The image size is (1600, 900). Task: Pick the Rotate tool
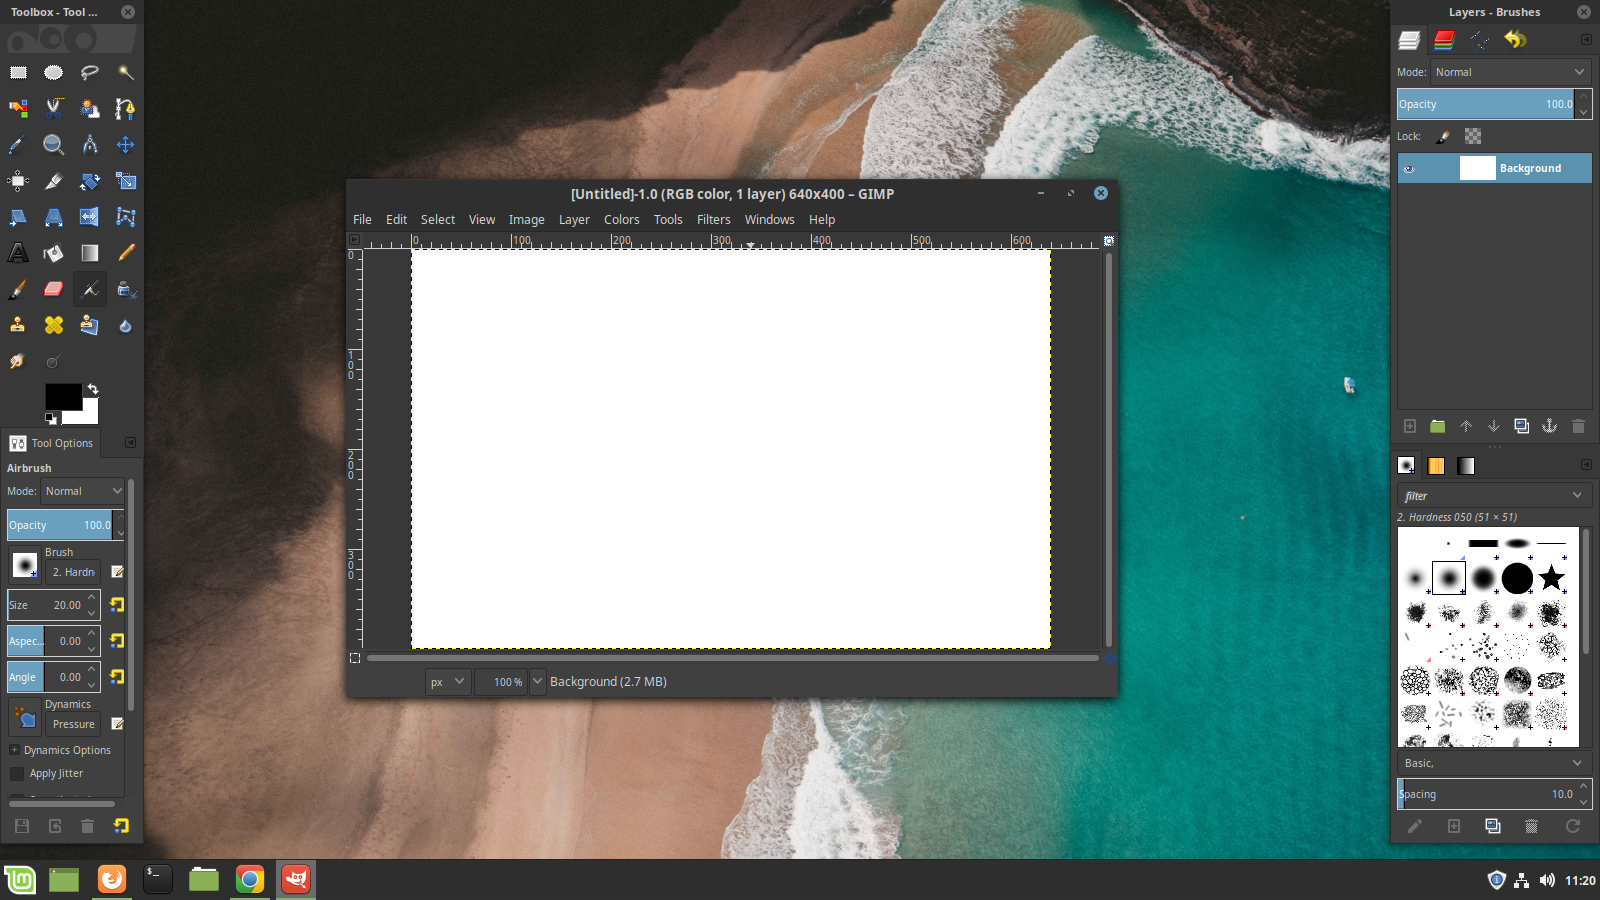(90, 181)
